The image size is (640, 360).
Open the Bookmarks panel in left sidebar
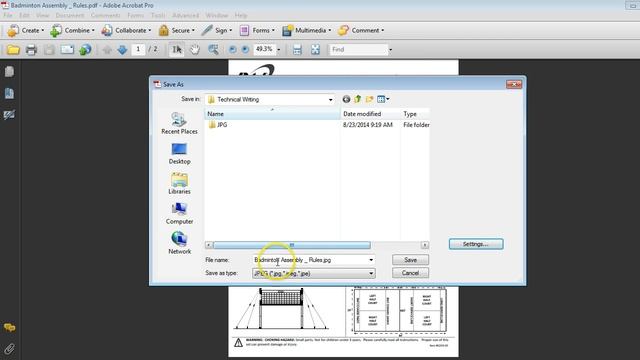point(9,93)
